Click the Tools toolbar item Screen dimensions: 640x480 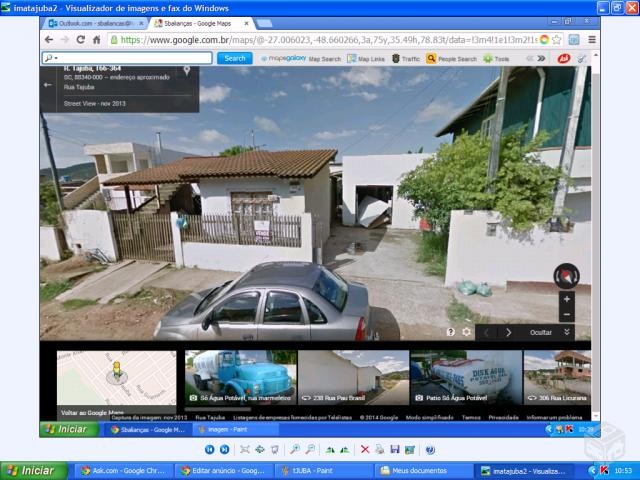(496, 59)
